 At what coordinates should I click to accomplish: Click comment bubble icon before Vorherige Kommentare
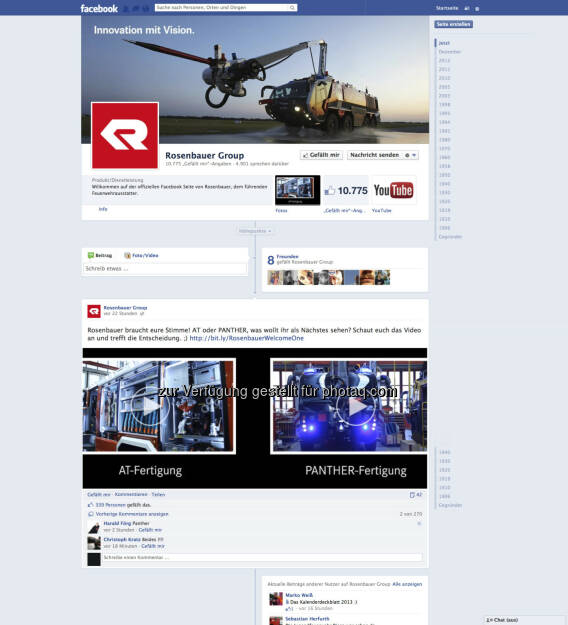90,514
